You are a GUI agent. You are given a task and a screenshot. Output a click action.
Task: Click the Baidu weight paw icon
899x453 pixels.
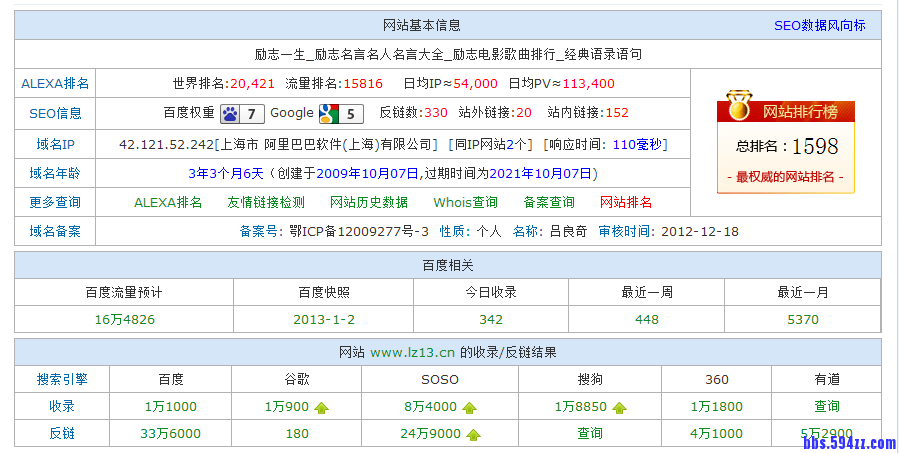coord(242,114)
